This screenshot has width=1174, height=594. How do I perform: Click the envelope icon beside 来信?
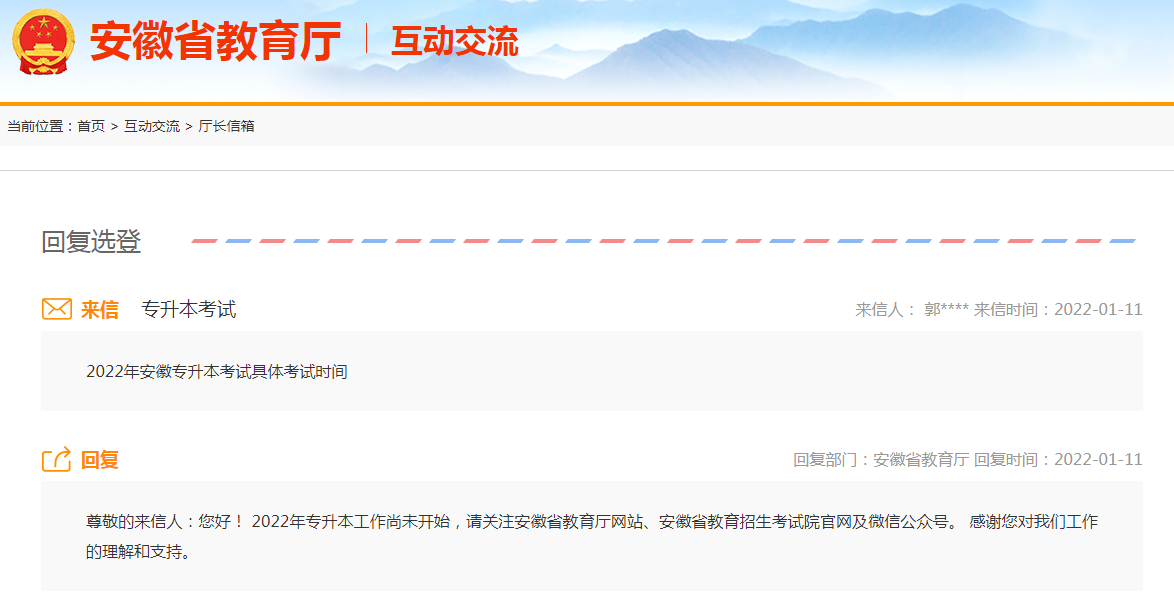tap(57, 309)
